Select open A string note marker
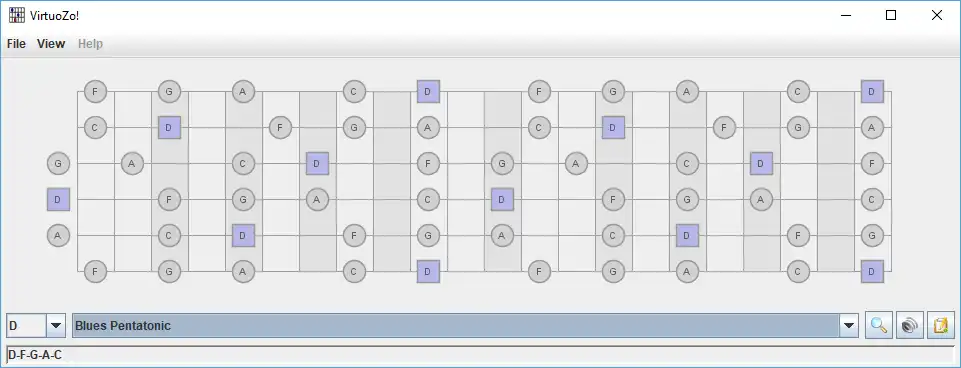Viewport: 961px width, 368px height. click(x=58, y=235)
